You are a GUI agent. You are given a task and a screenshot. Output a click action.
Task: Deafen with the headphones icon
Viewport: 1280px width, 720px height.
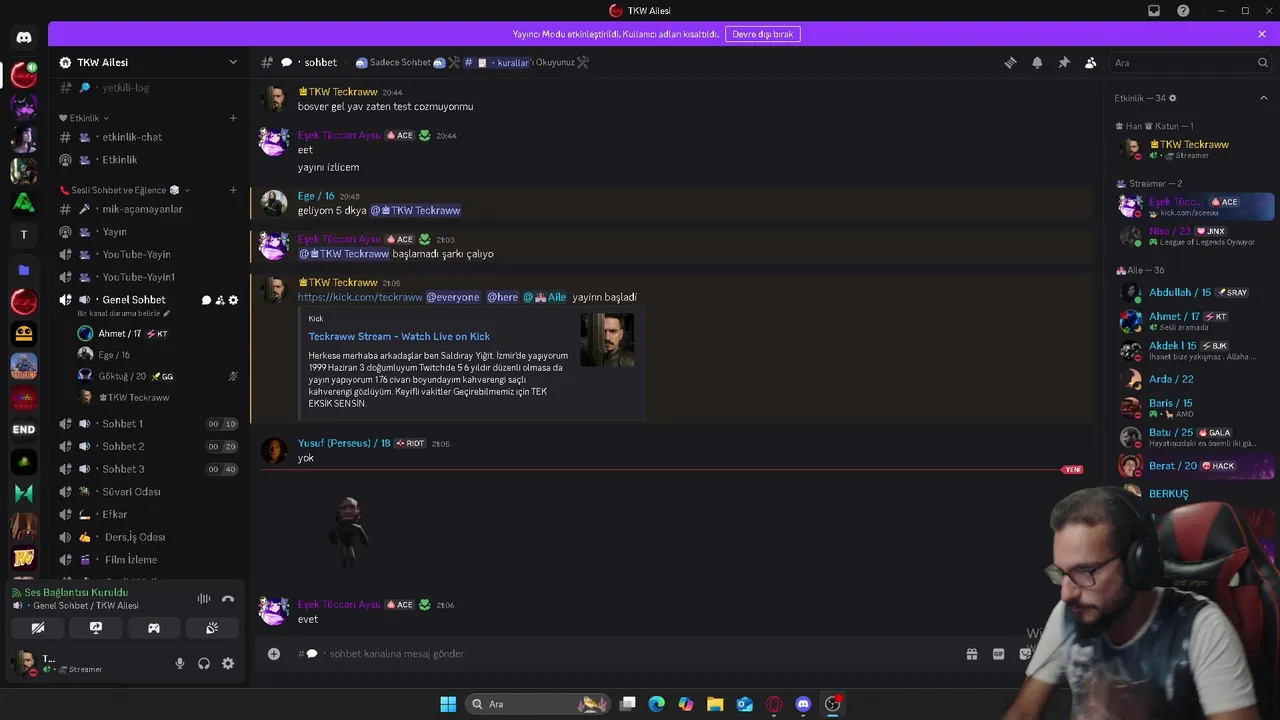[x=204, y=663]
